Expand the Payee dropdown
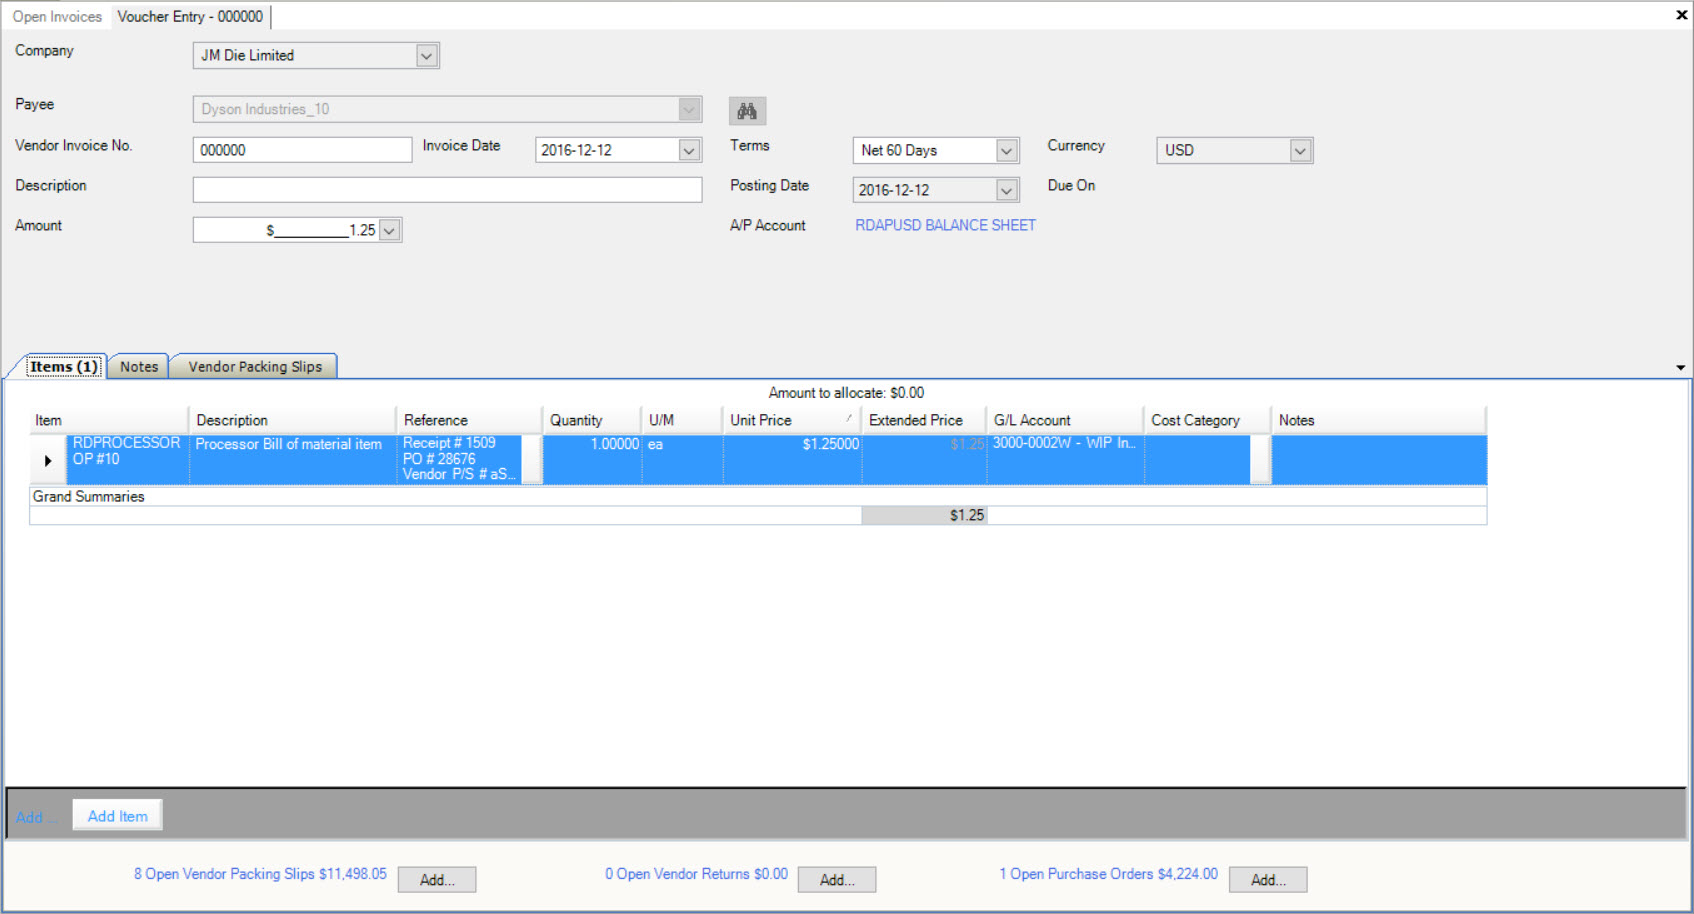This screenshot has width=1694, height=914. click(689, 109)
